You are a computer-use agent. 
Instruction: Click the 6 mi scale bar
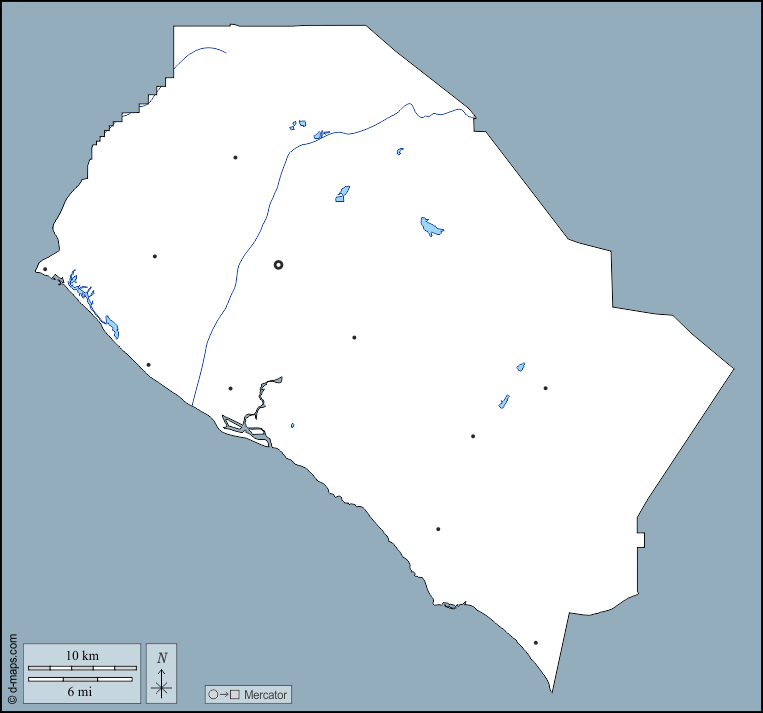point(80,680)
